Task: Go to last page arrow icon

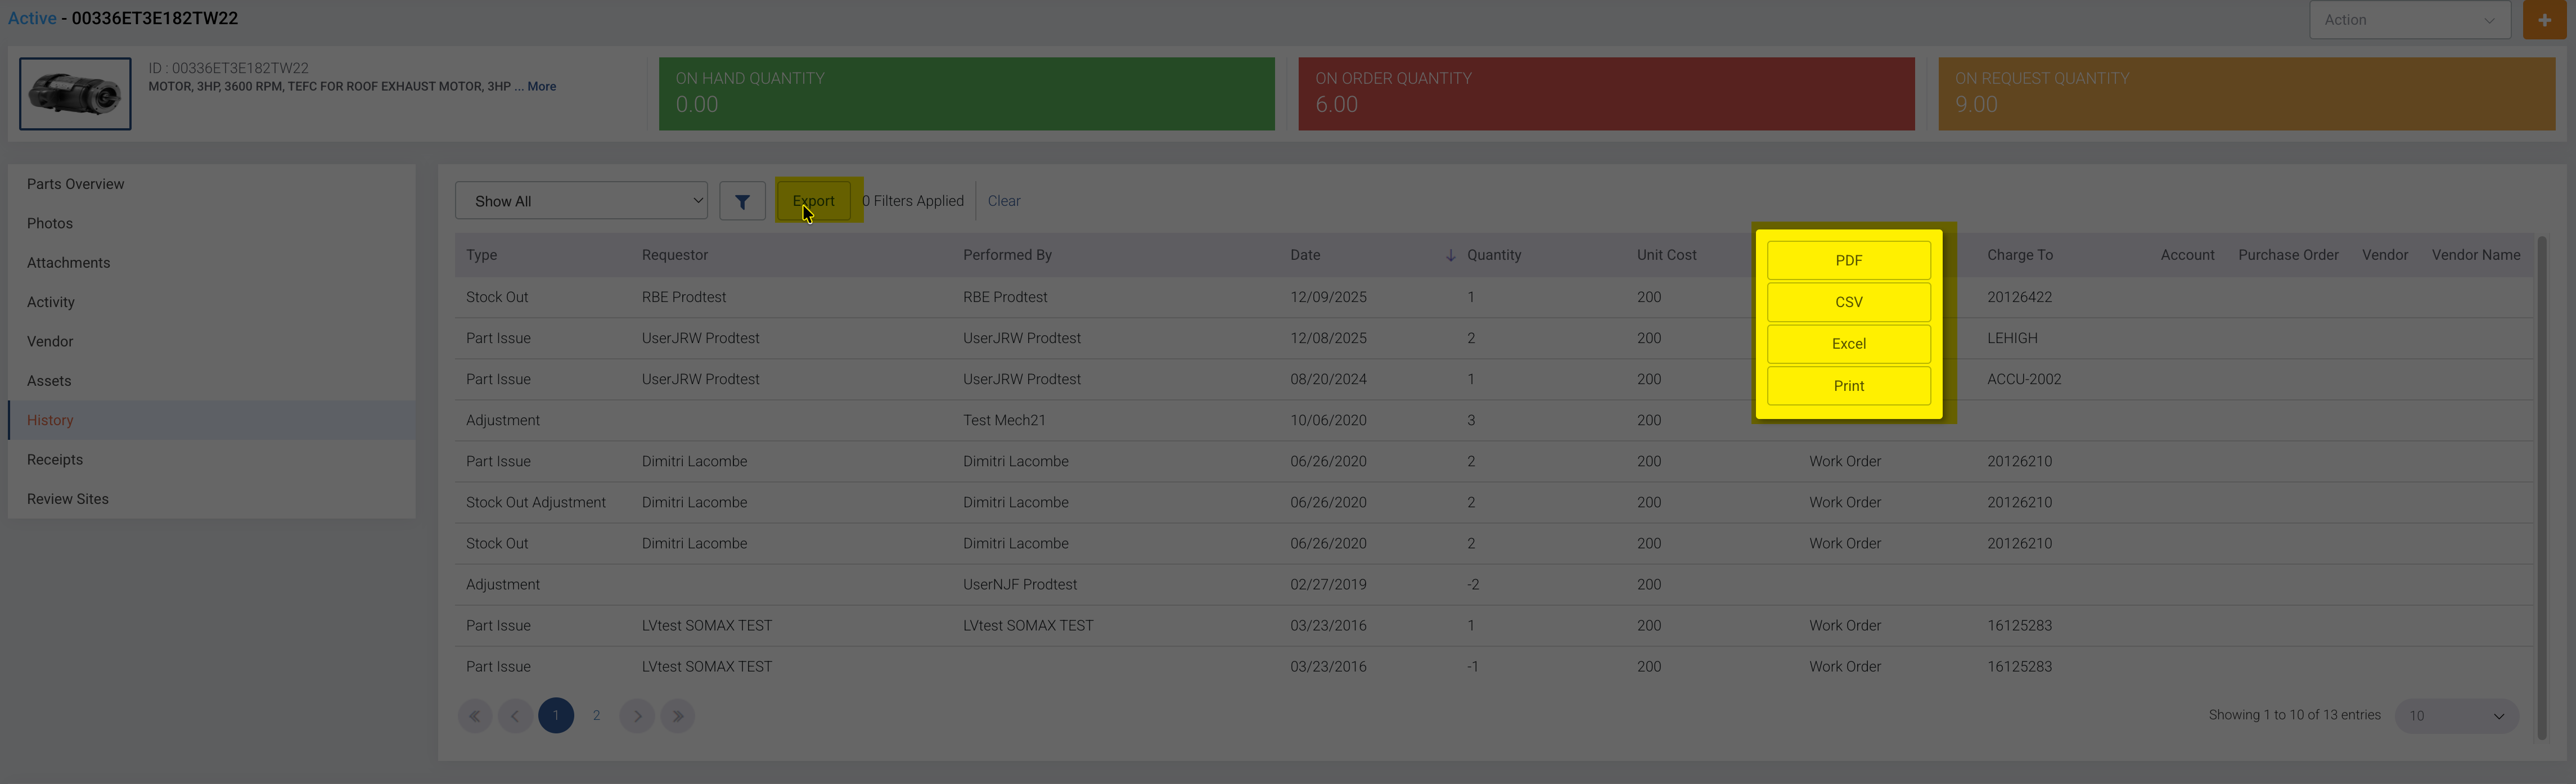Action: (x=678, y=716)
